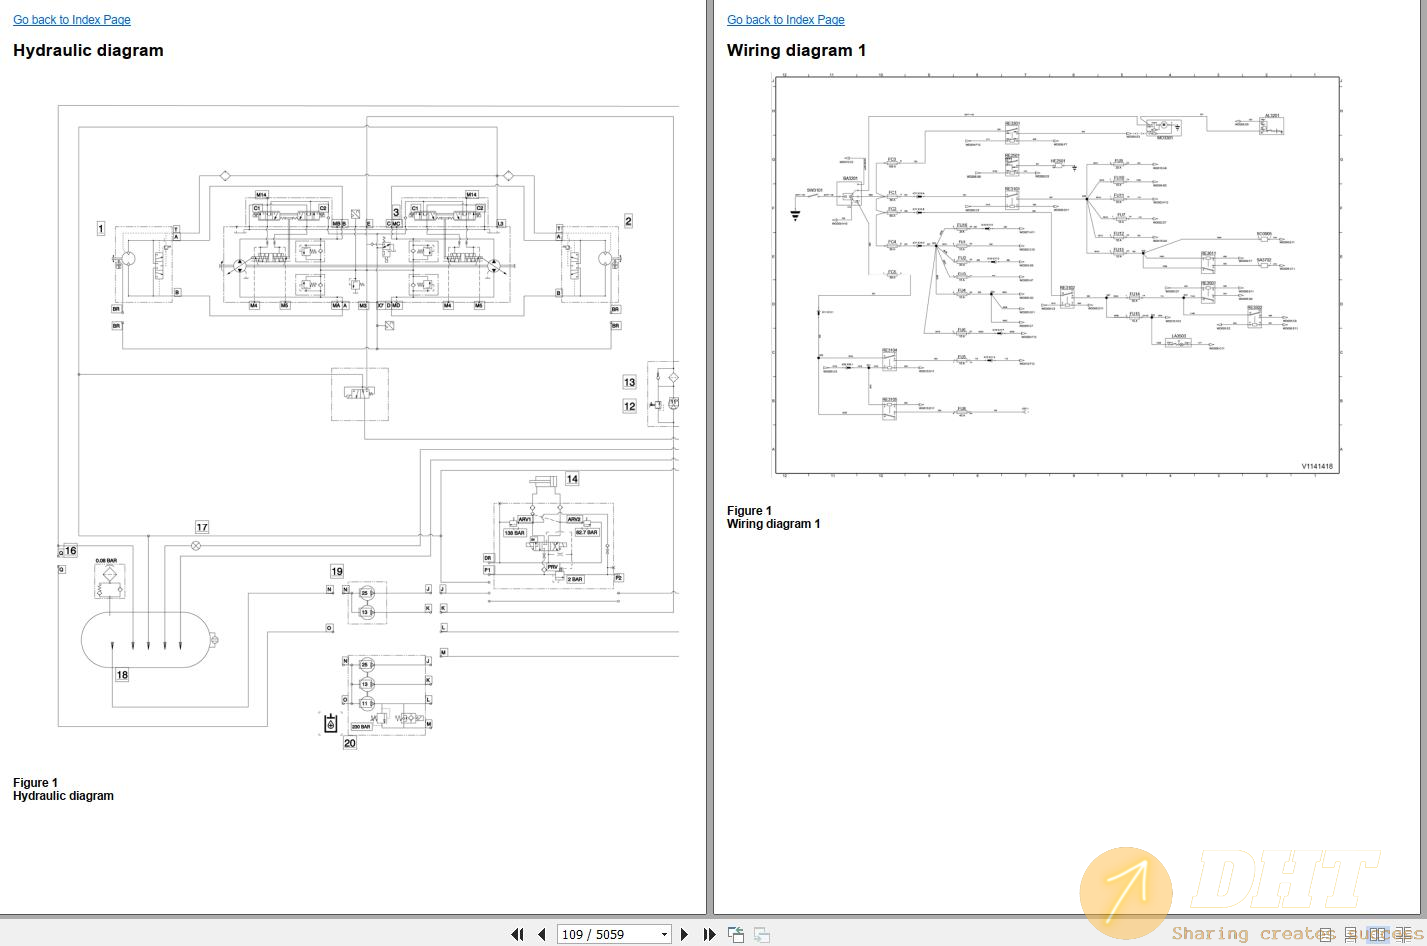Click the Figure 1 Hydraulic diagram caption
Screen dimensions: 1427x946
63,789
